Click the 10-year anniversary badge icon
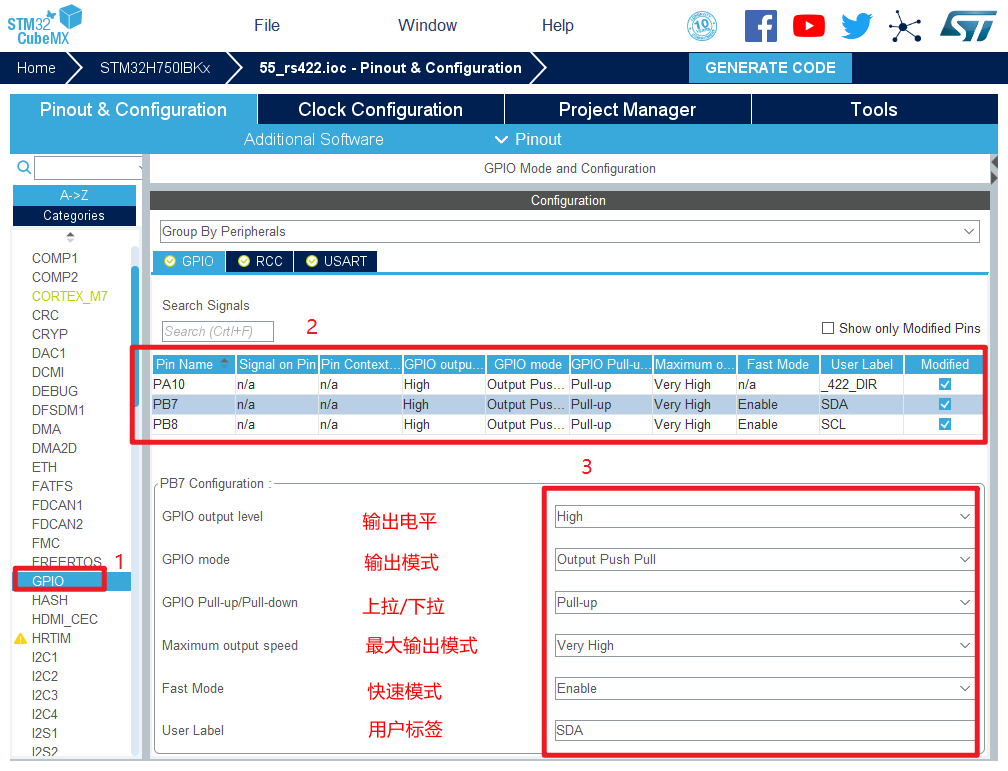Viewport: 1008px width, 771px height. tap(702, 26)
